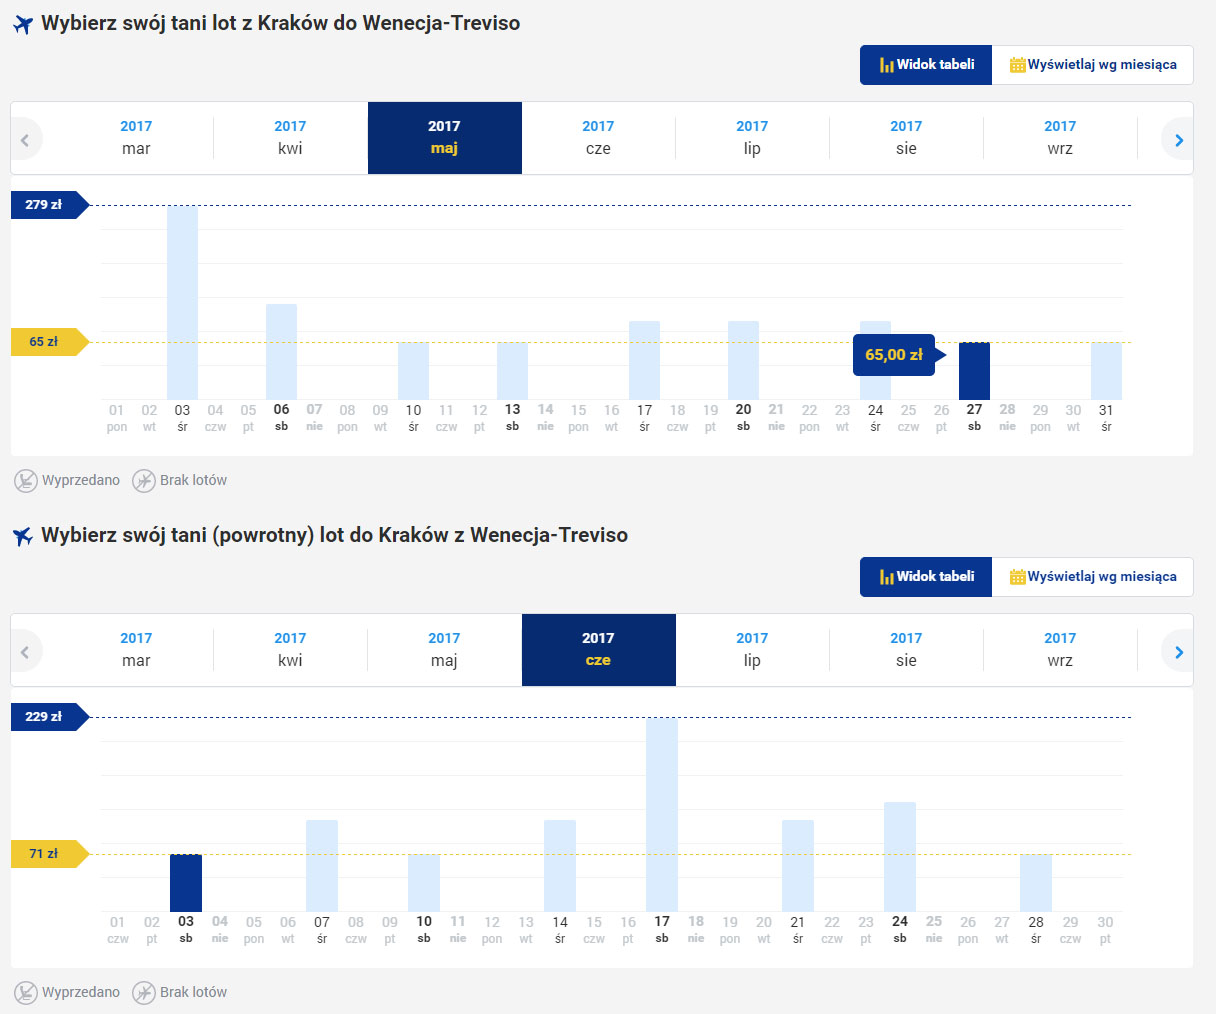The height and width of the screenshot is (1014, 1216).
Task: Select the June 14 return price bar
Action: 560,866
